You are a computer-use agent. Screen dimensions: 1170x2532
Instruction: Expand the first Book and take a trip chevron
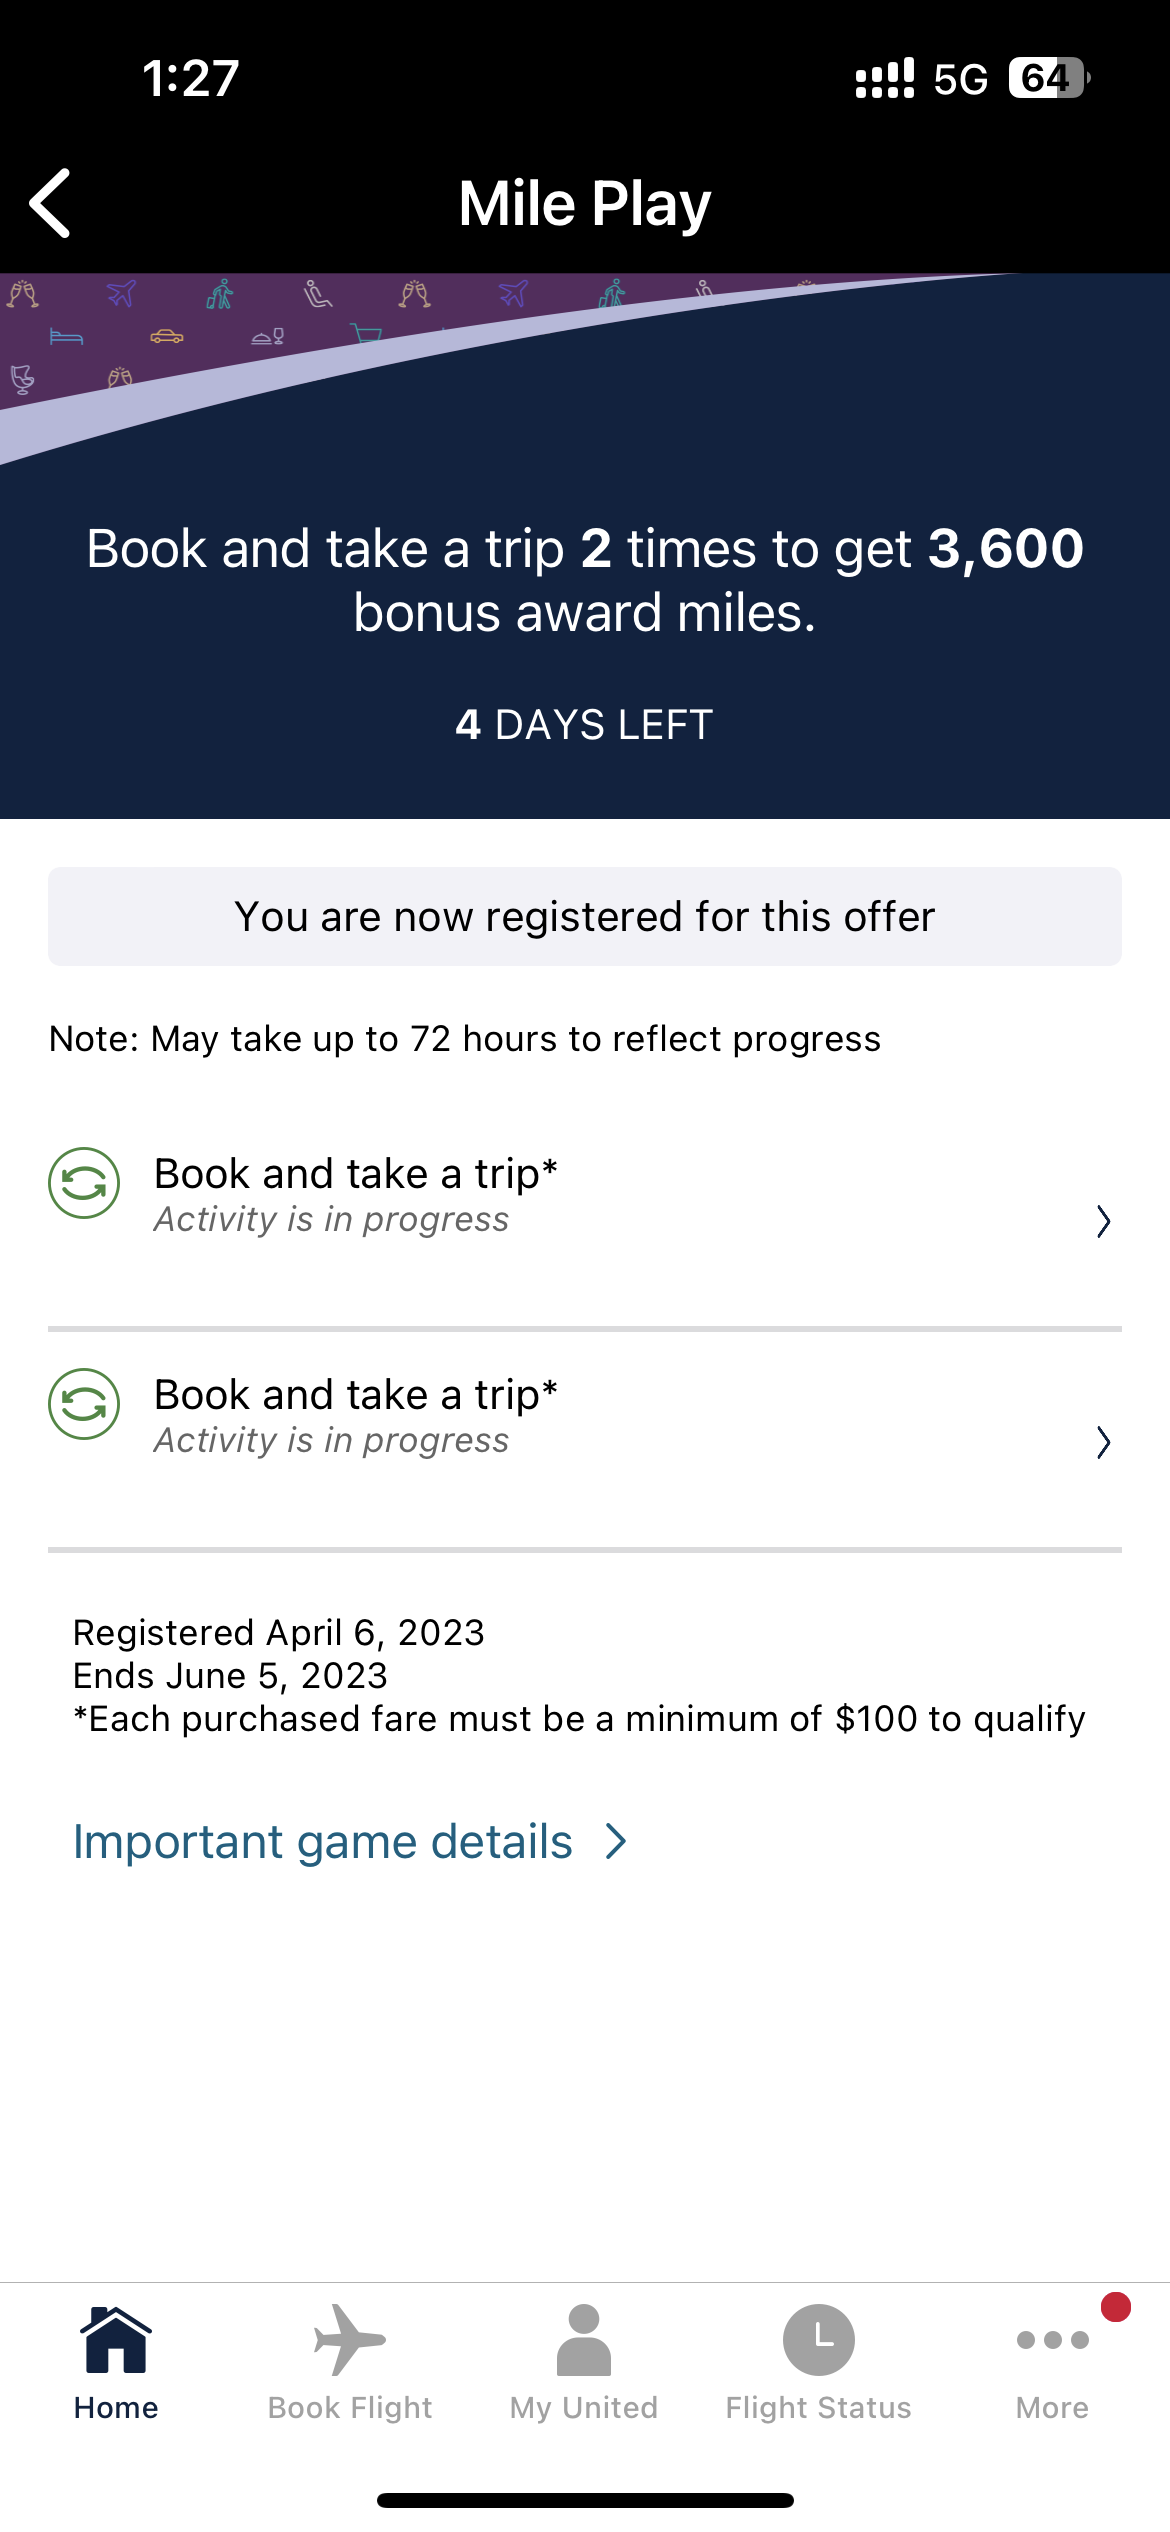click(x=1103, y=1221)
